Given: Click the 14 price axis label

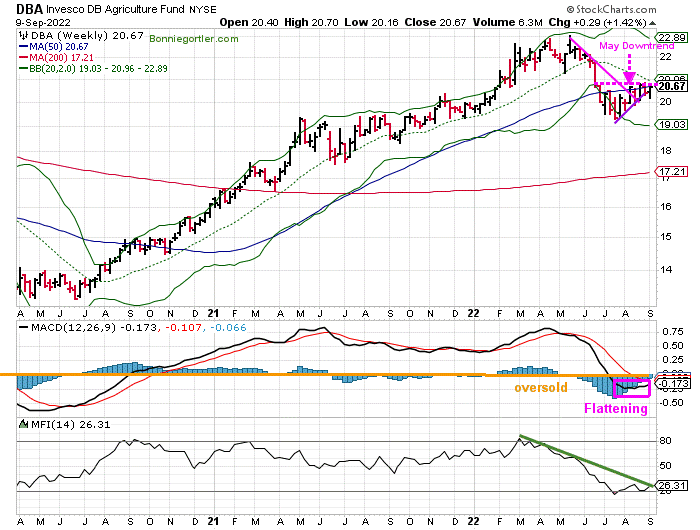Looking at the screenshot, I should pos(665,269).
